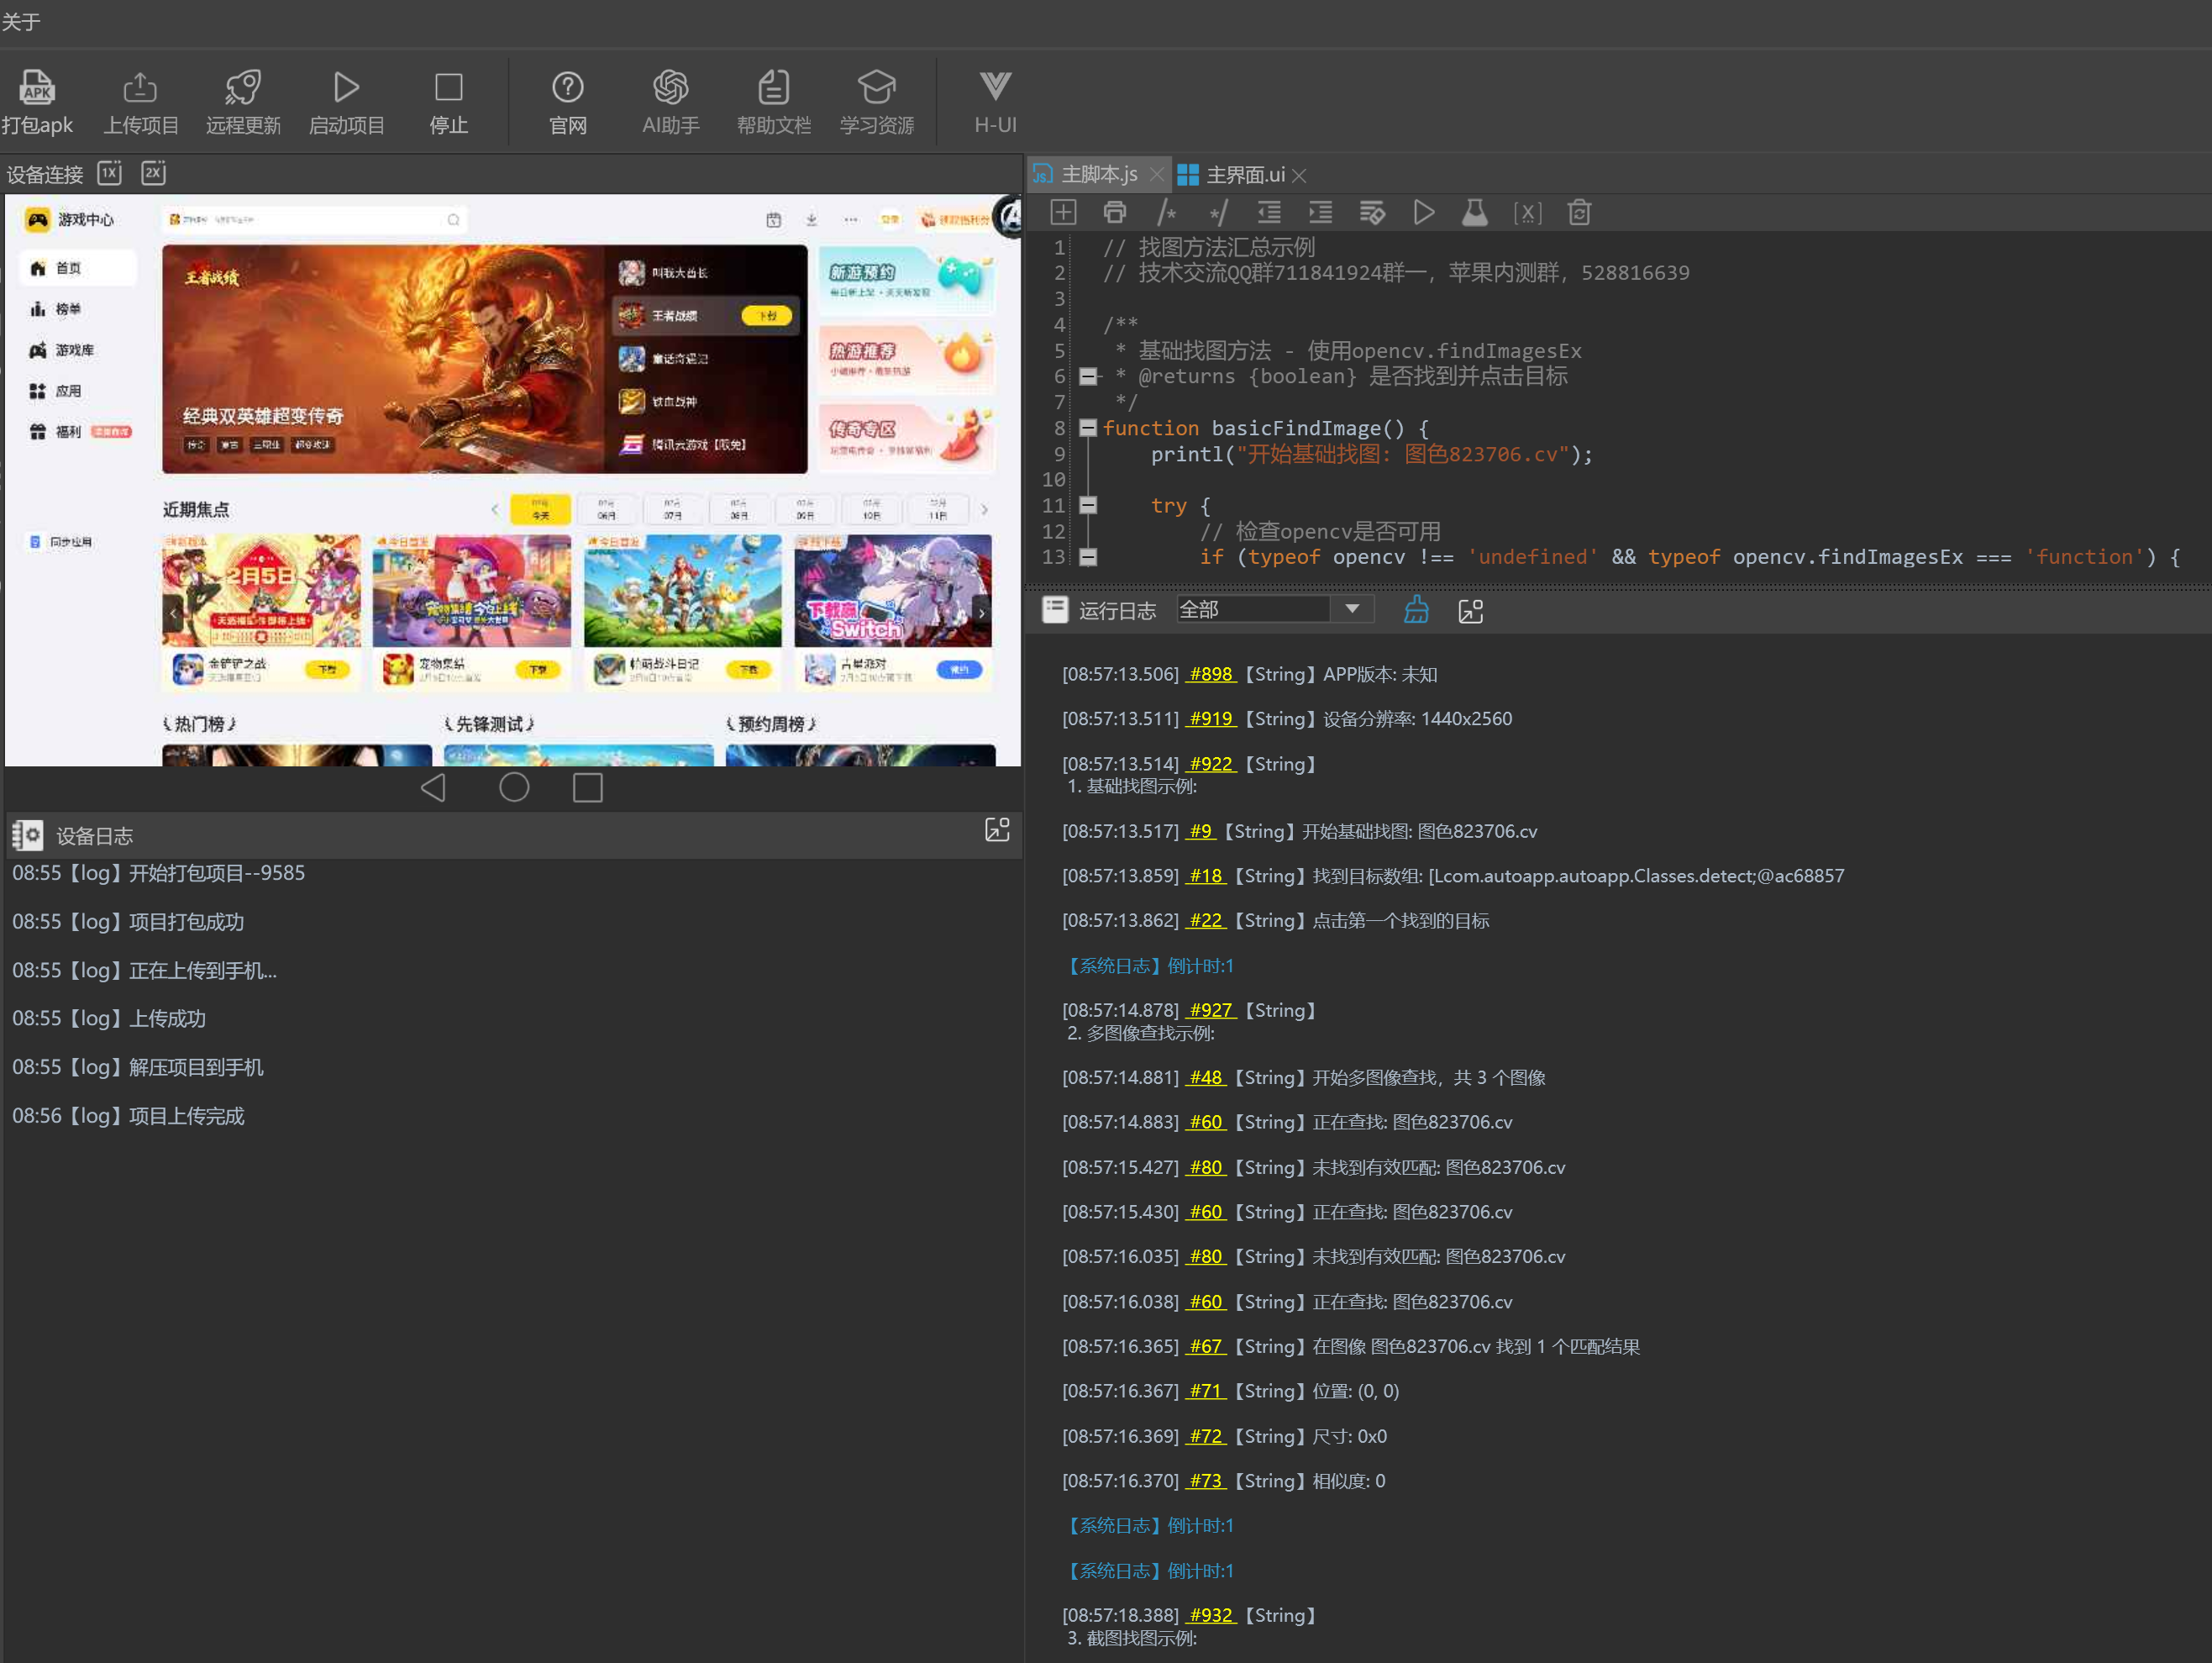Switch to 主界面.ui tab
The width and height of the screenshot is (2212, 1663).
[x=1243, y=175]
